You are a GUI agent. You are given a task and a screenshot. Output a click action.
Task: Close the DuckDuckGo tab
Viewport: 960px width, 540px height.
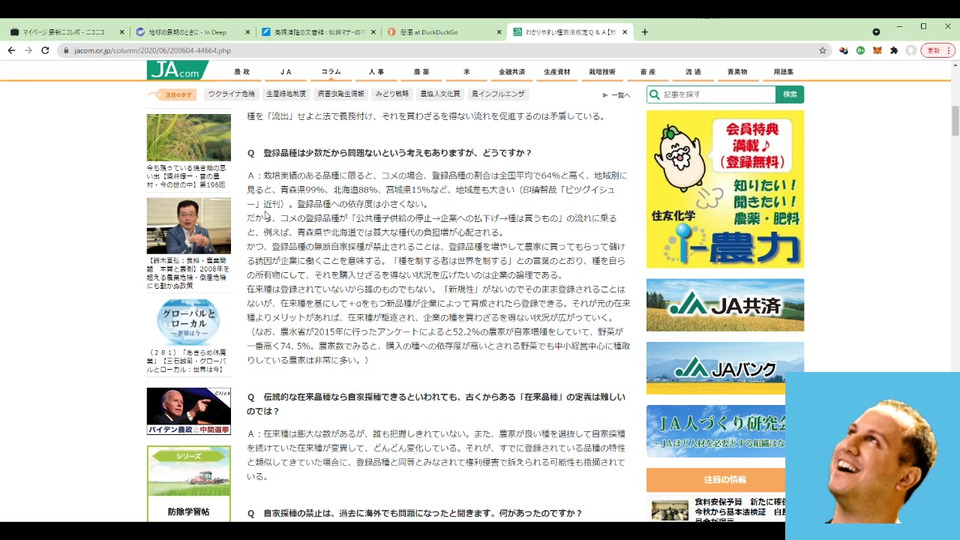click(x=499, y=32)
